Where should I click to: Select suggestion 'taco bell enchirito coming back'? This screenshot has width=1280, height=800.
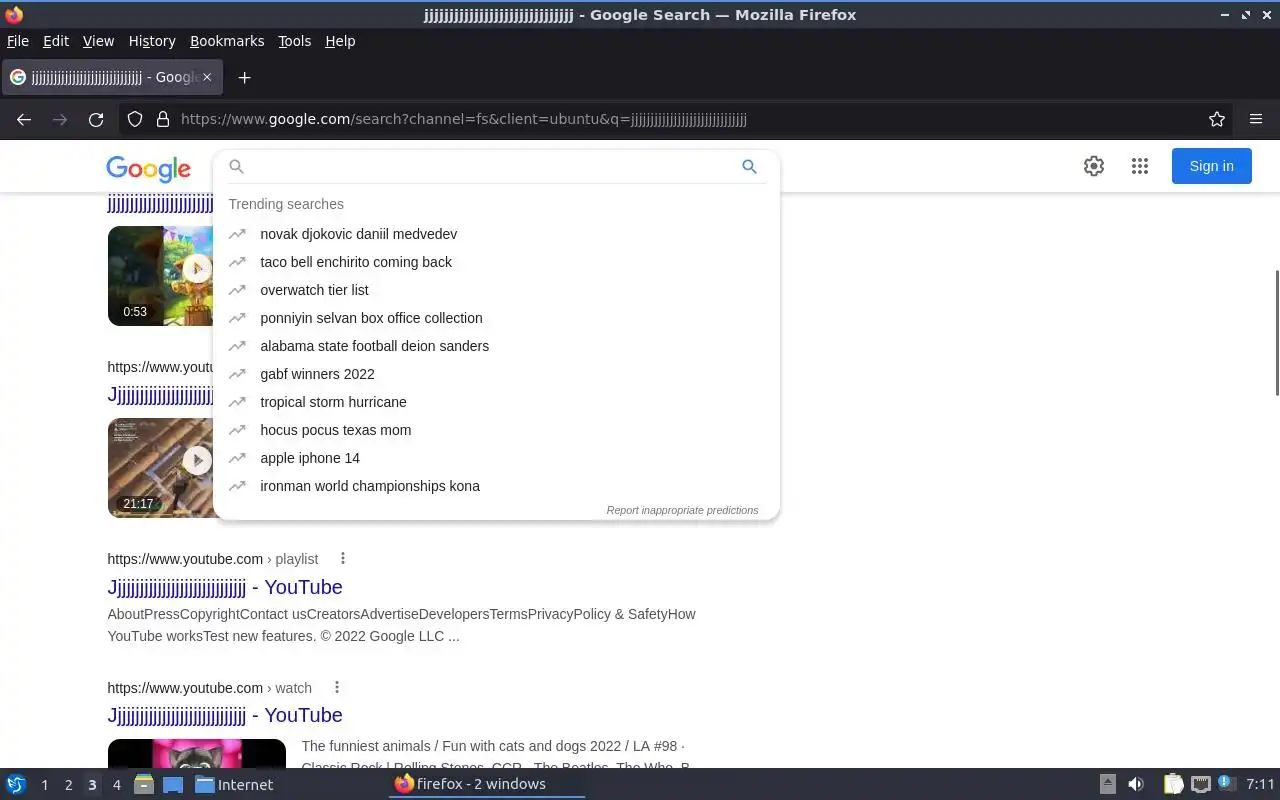[496, 262]
